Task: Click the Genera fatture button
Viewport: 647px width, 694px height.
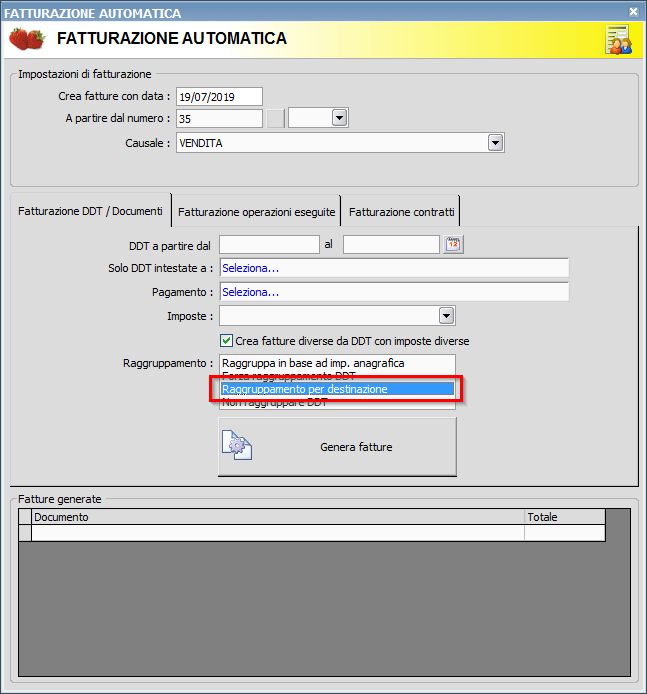Action: [338, 447]
